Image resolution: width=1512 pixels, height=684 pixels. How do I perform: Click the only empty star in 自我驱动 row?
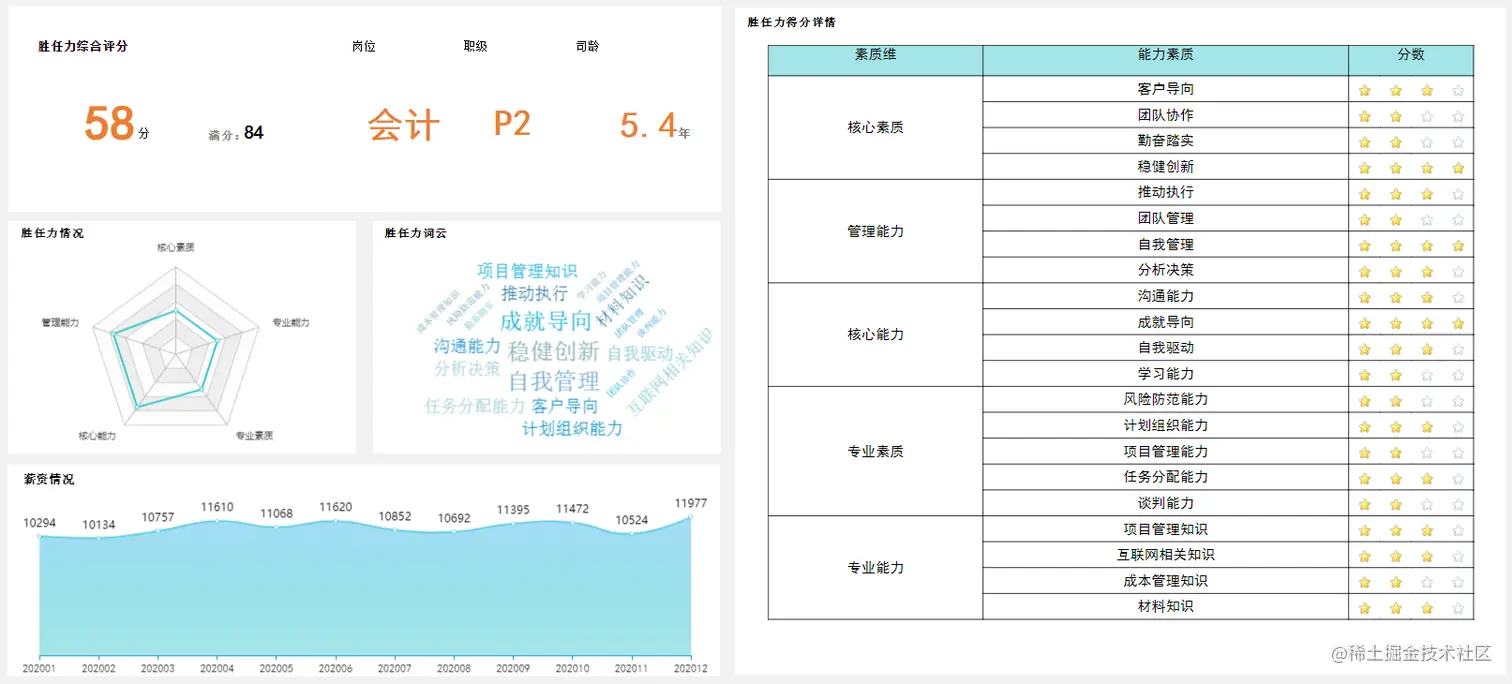[1458, 349]
